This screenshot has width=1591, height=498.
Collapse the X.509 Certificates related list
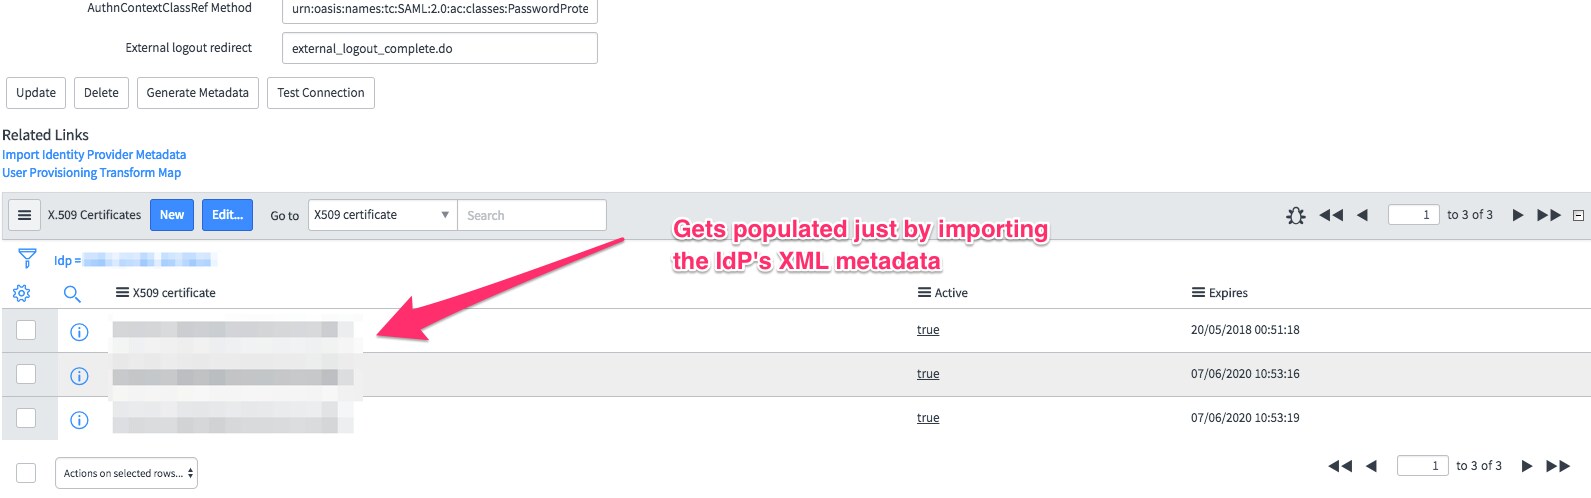pos(1578,215)
